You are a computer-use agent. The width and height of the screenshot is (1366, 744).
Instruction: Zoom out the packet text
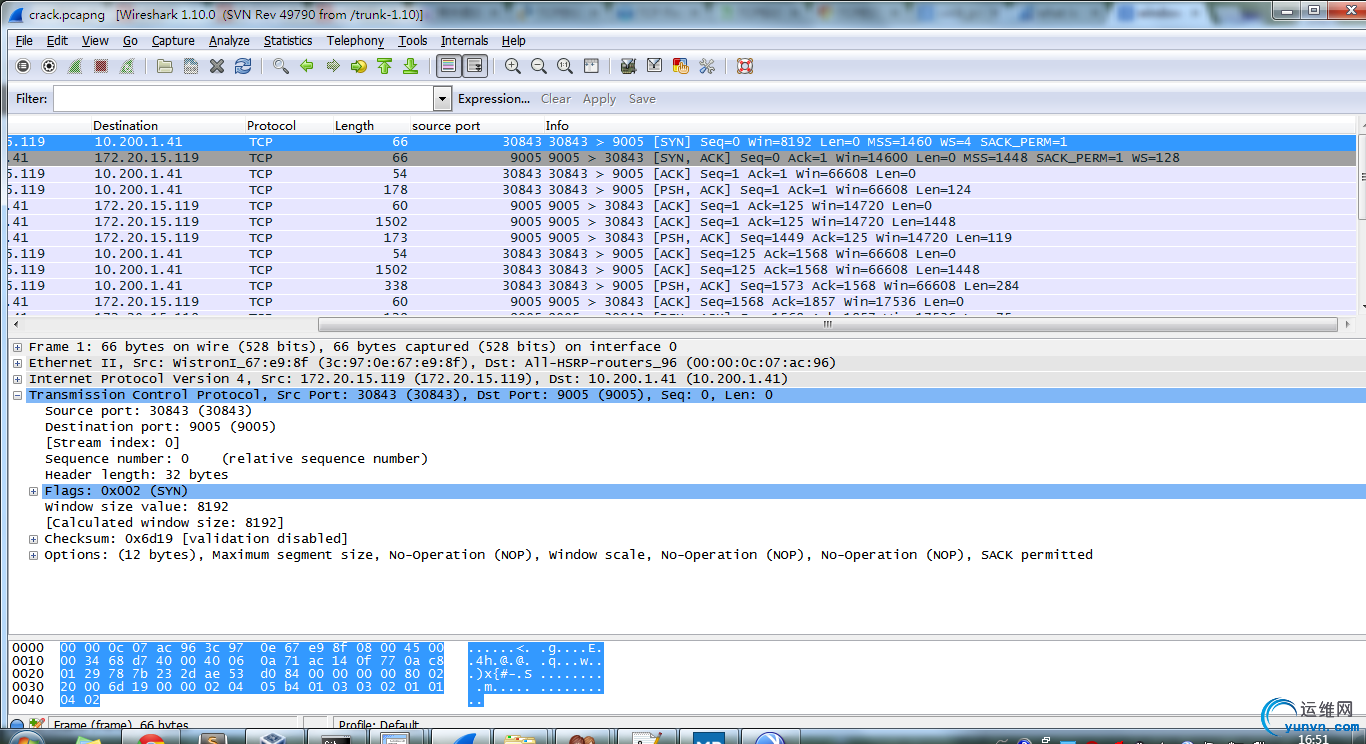(x=539, y=66)
